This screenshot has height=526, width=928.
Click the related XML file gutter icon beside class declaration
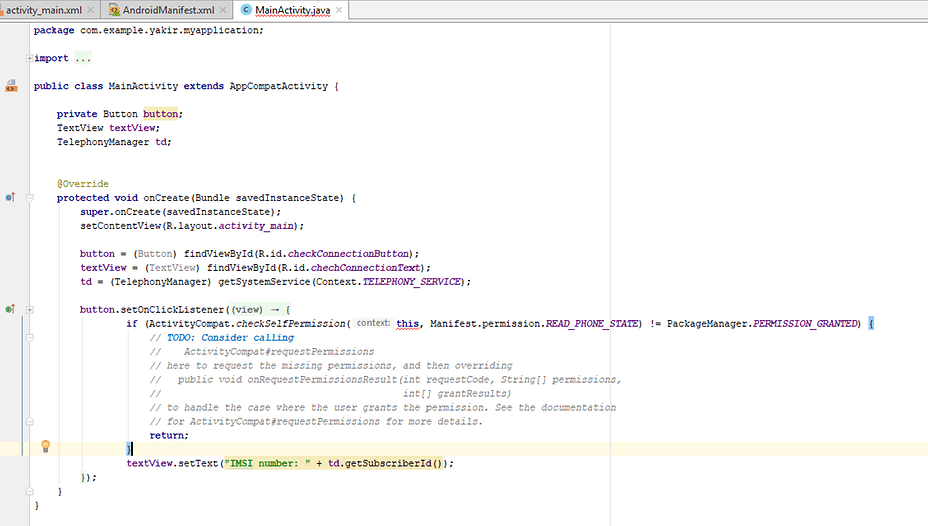coord(11,86)
